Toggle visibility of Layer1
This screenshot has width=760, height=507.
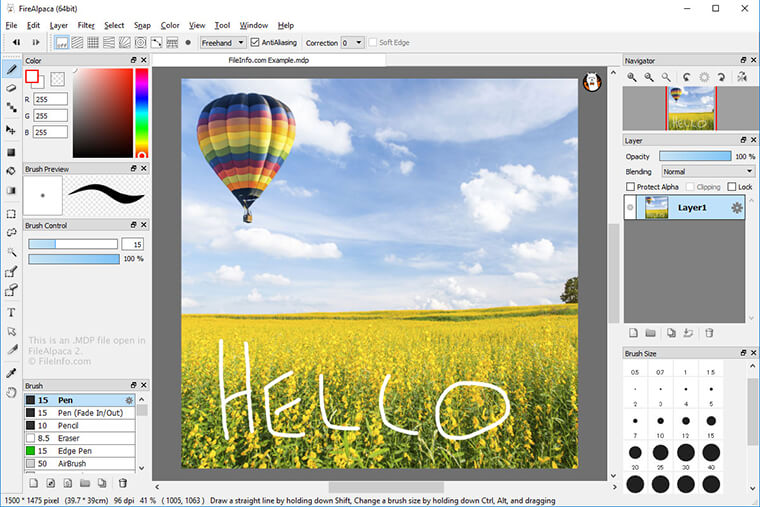tap(630, 208)
